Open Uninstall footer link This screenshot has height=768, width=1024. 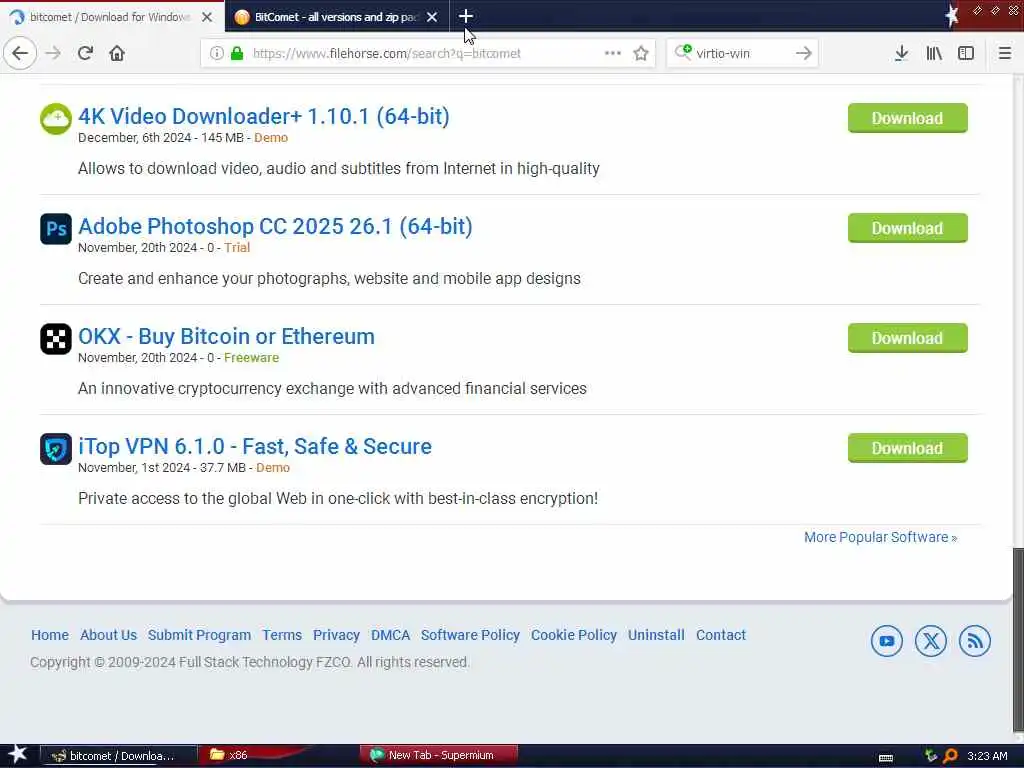click(x=656, y=635)
